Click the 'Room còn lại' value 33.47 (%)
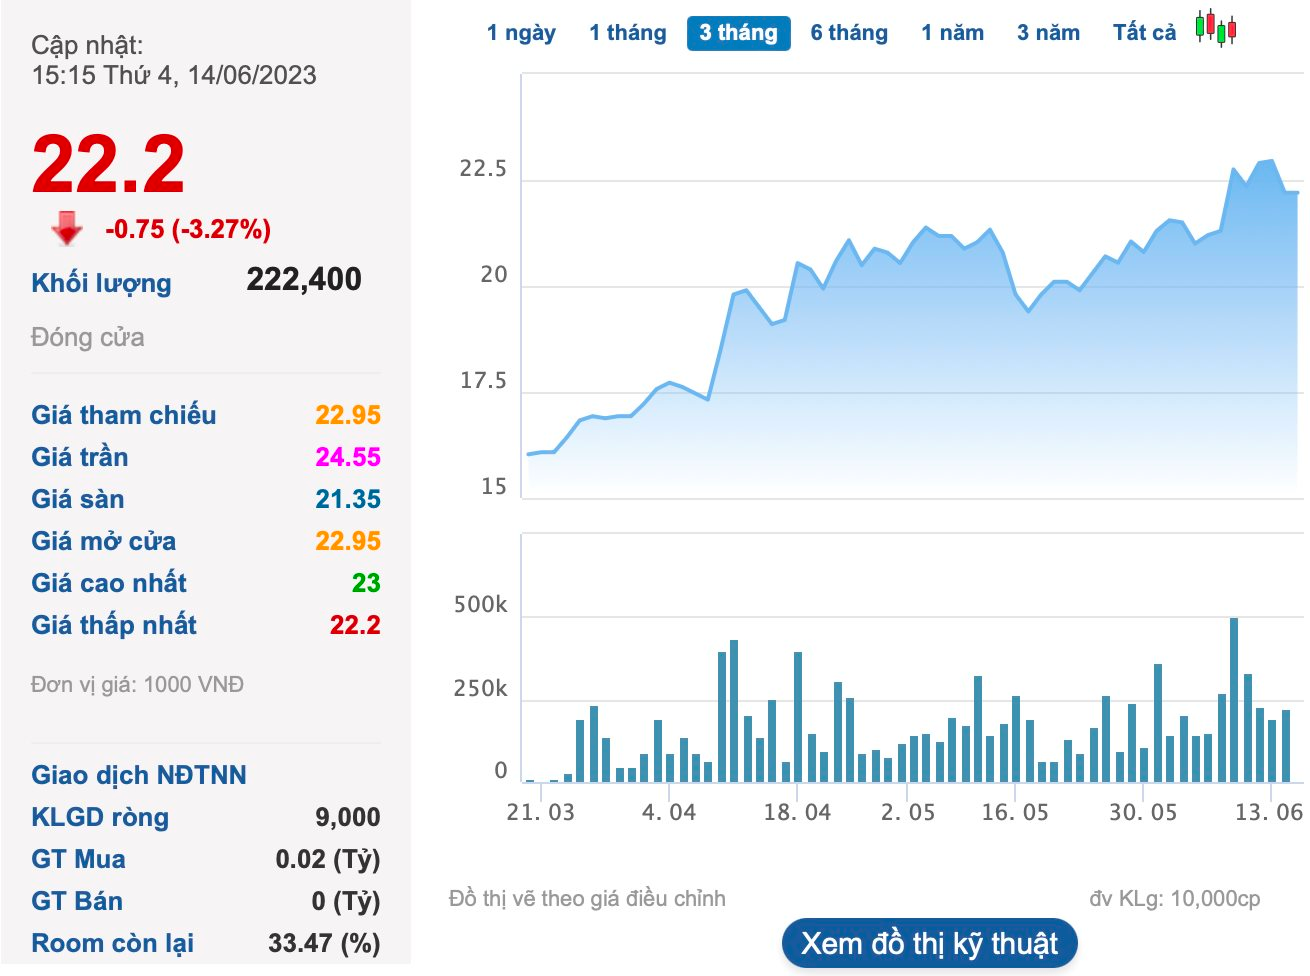 click(x=324, y=943)
